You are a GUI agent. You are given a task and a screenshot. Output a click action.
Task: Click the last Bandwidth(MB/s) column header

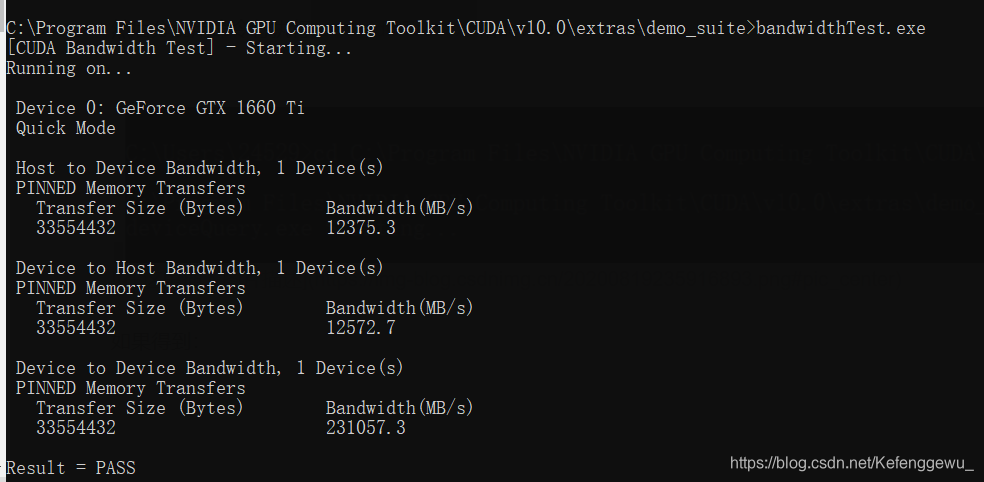click(400, 408)
